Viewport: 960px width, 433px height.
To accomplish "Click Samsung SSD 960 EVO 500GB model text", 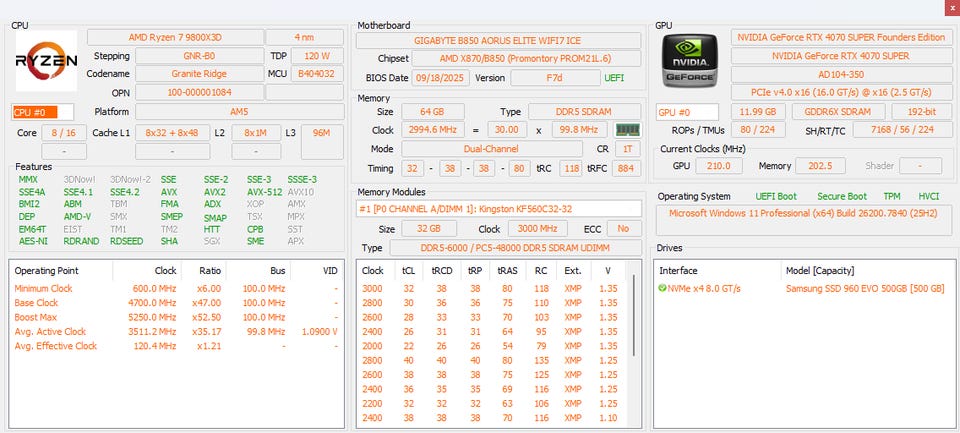I will point(865,288).
